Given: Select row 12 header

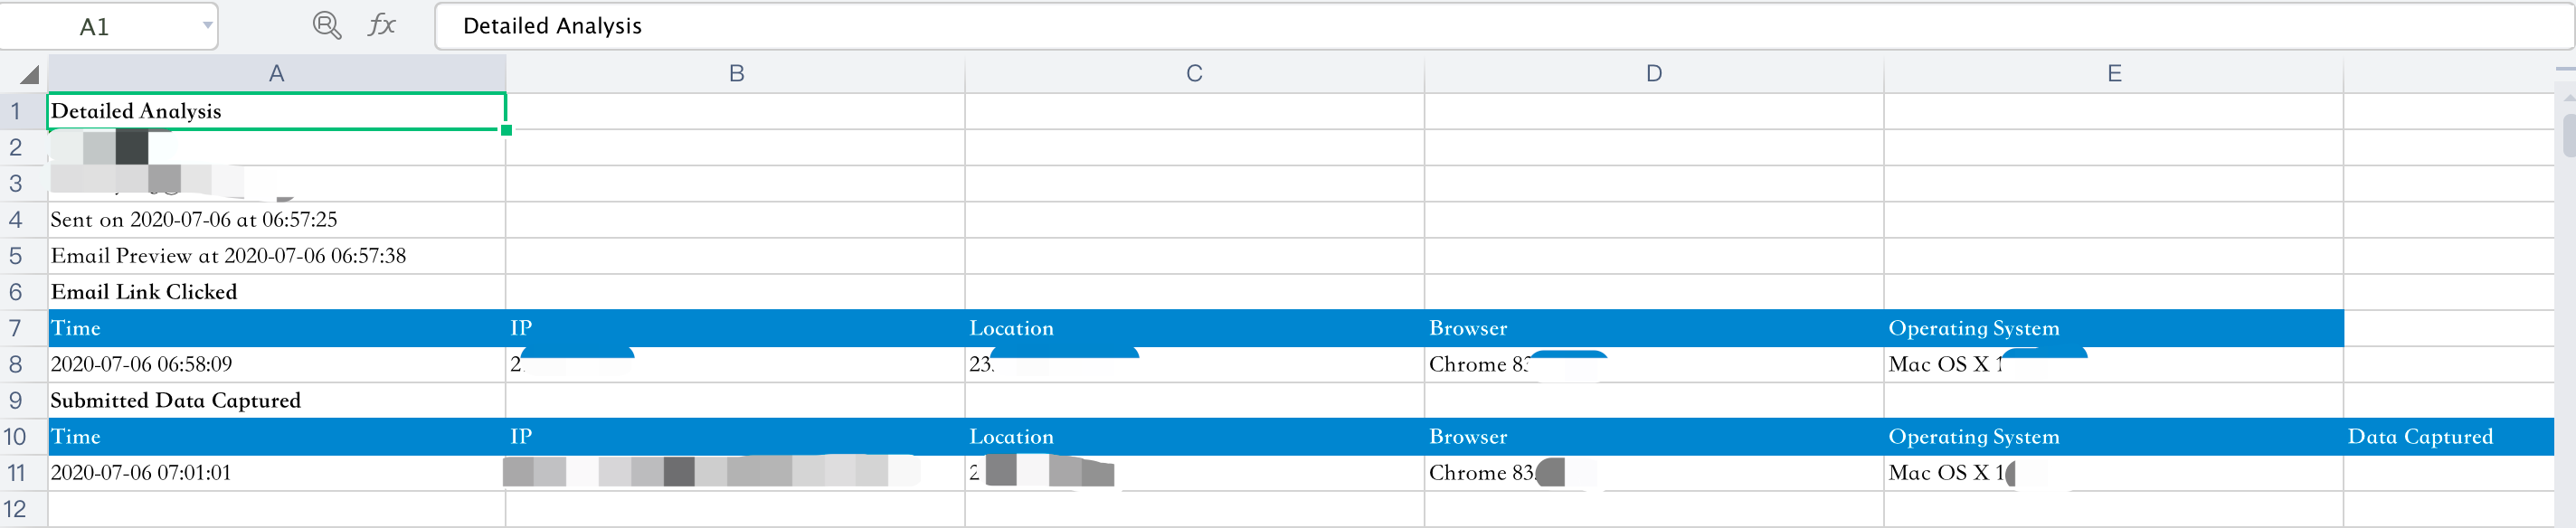Looking at the screenshot, I should pyautogui.click(x=16, y=509).
